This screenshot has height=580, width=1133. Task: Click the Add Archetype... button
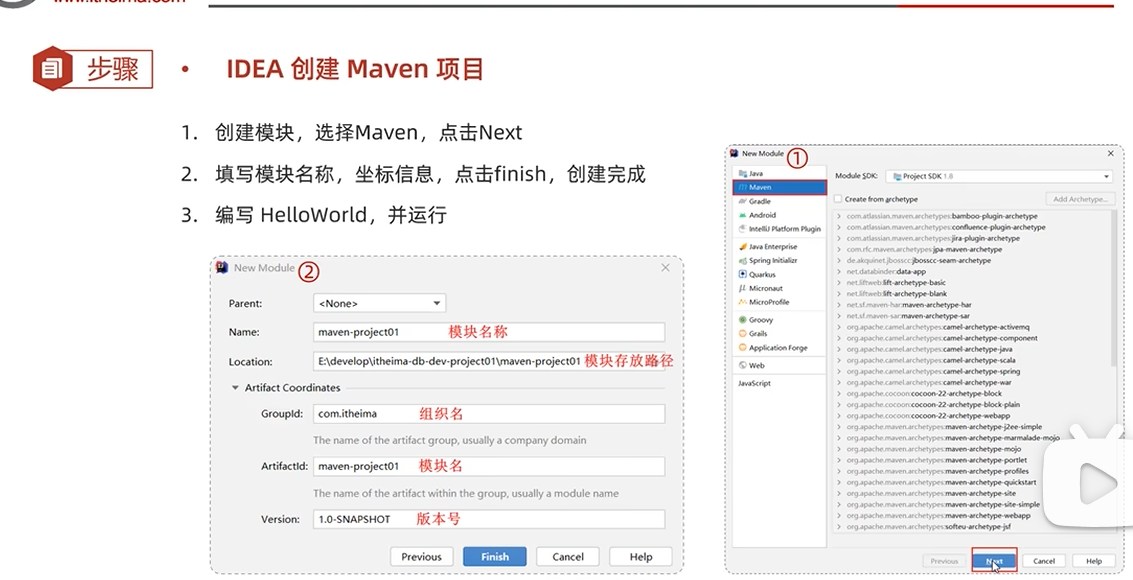(1080, 199)
